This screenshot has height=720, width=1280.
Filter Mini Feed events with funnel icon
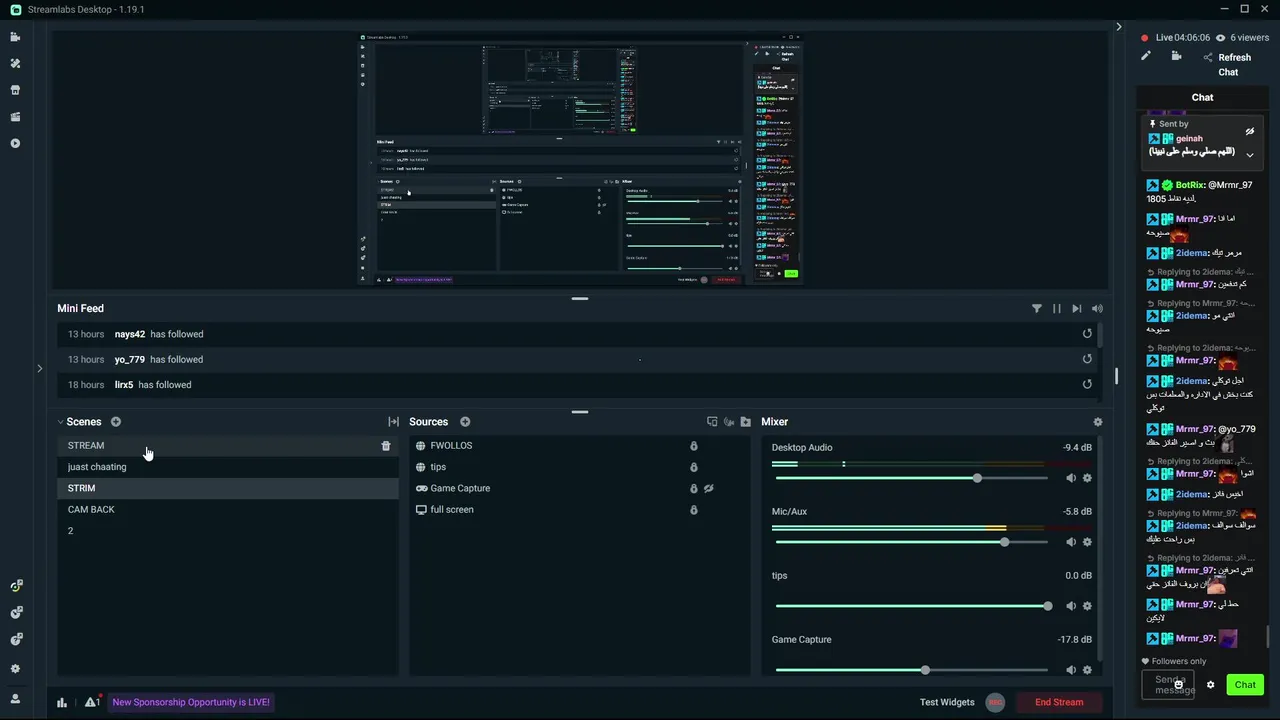[x=1037, y=309]
